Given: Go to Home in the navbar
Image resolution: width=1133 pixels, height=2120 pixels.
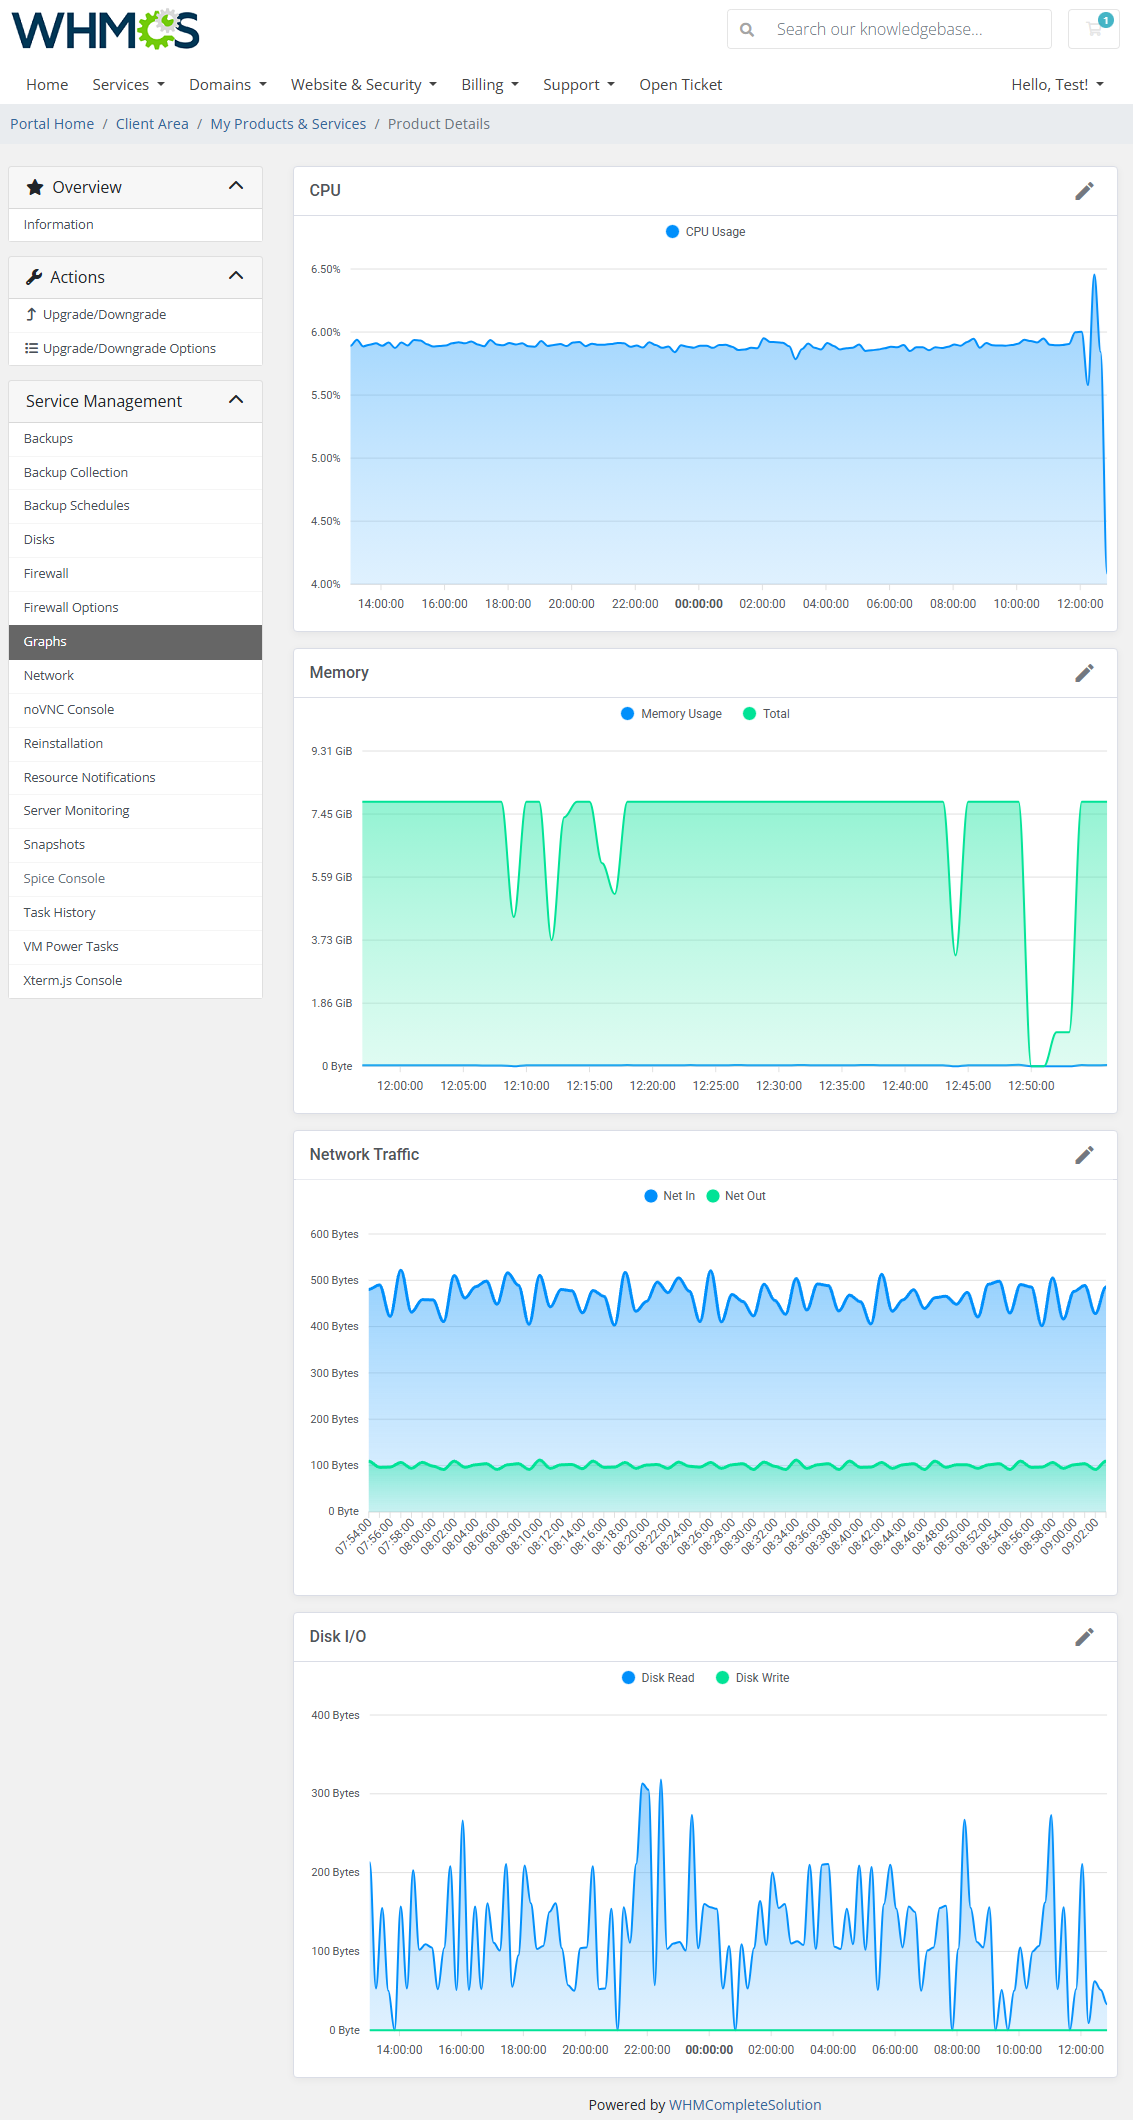Looking at the screenshot, I should [x=47, y=85].
